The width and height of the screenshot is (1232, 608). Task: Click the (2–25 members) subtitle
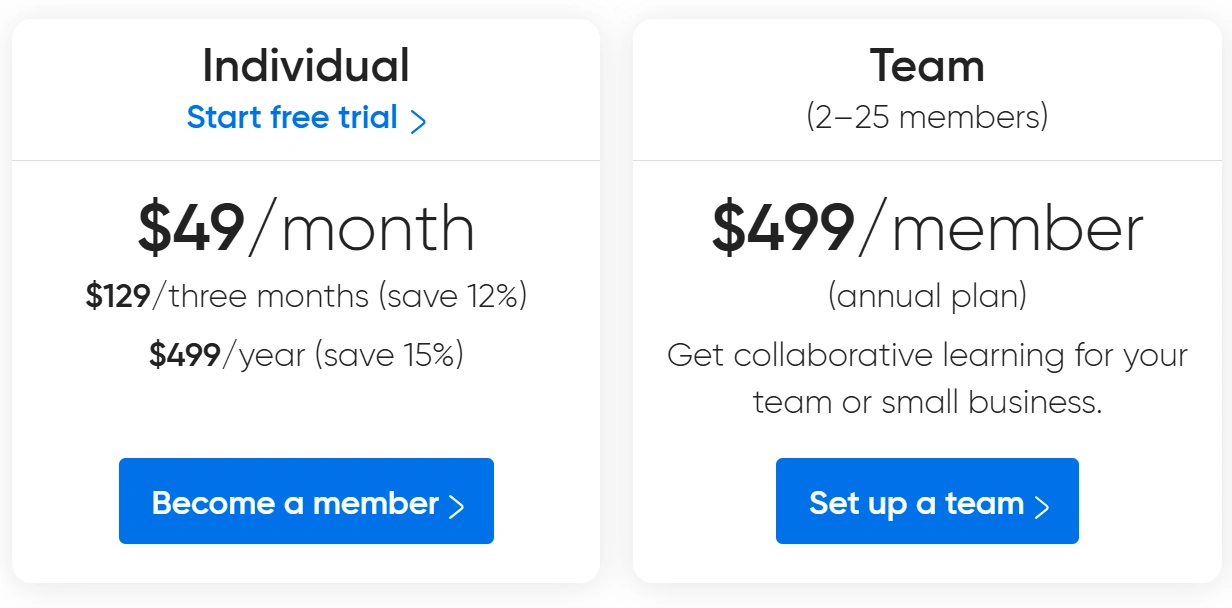(927, 118)
